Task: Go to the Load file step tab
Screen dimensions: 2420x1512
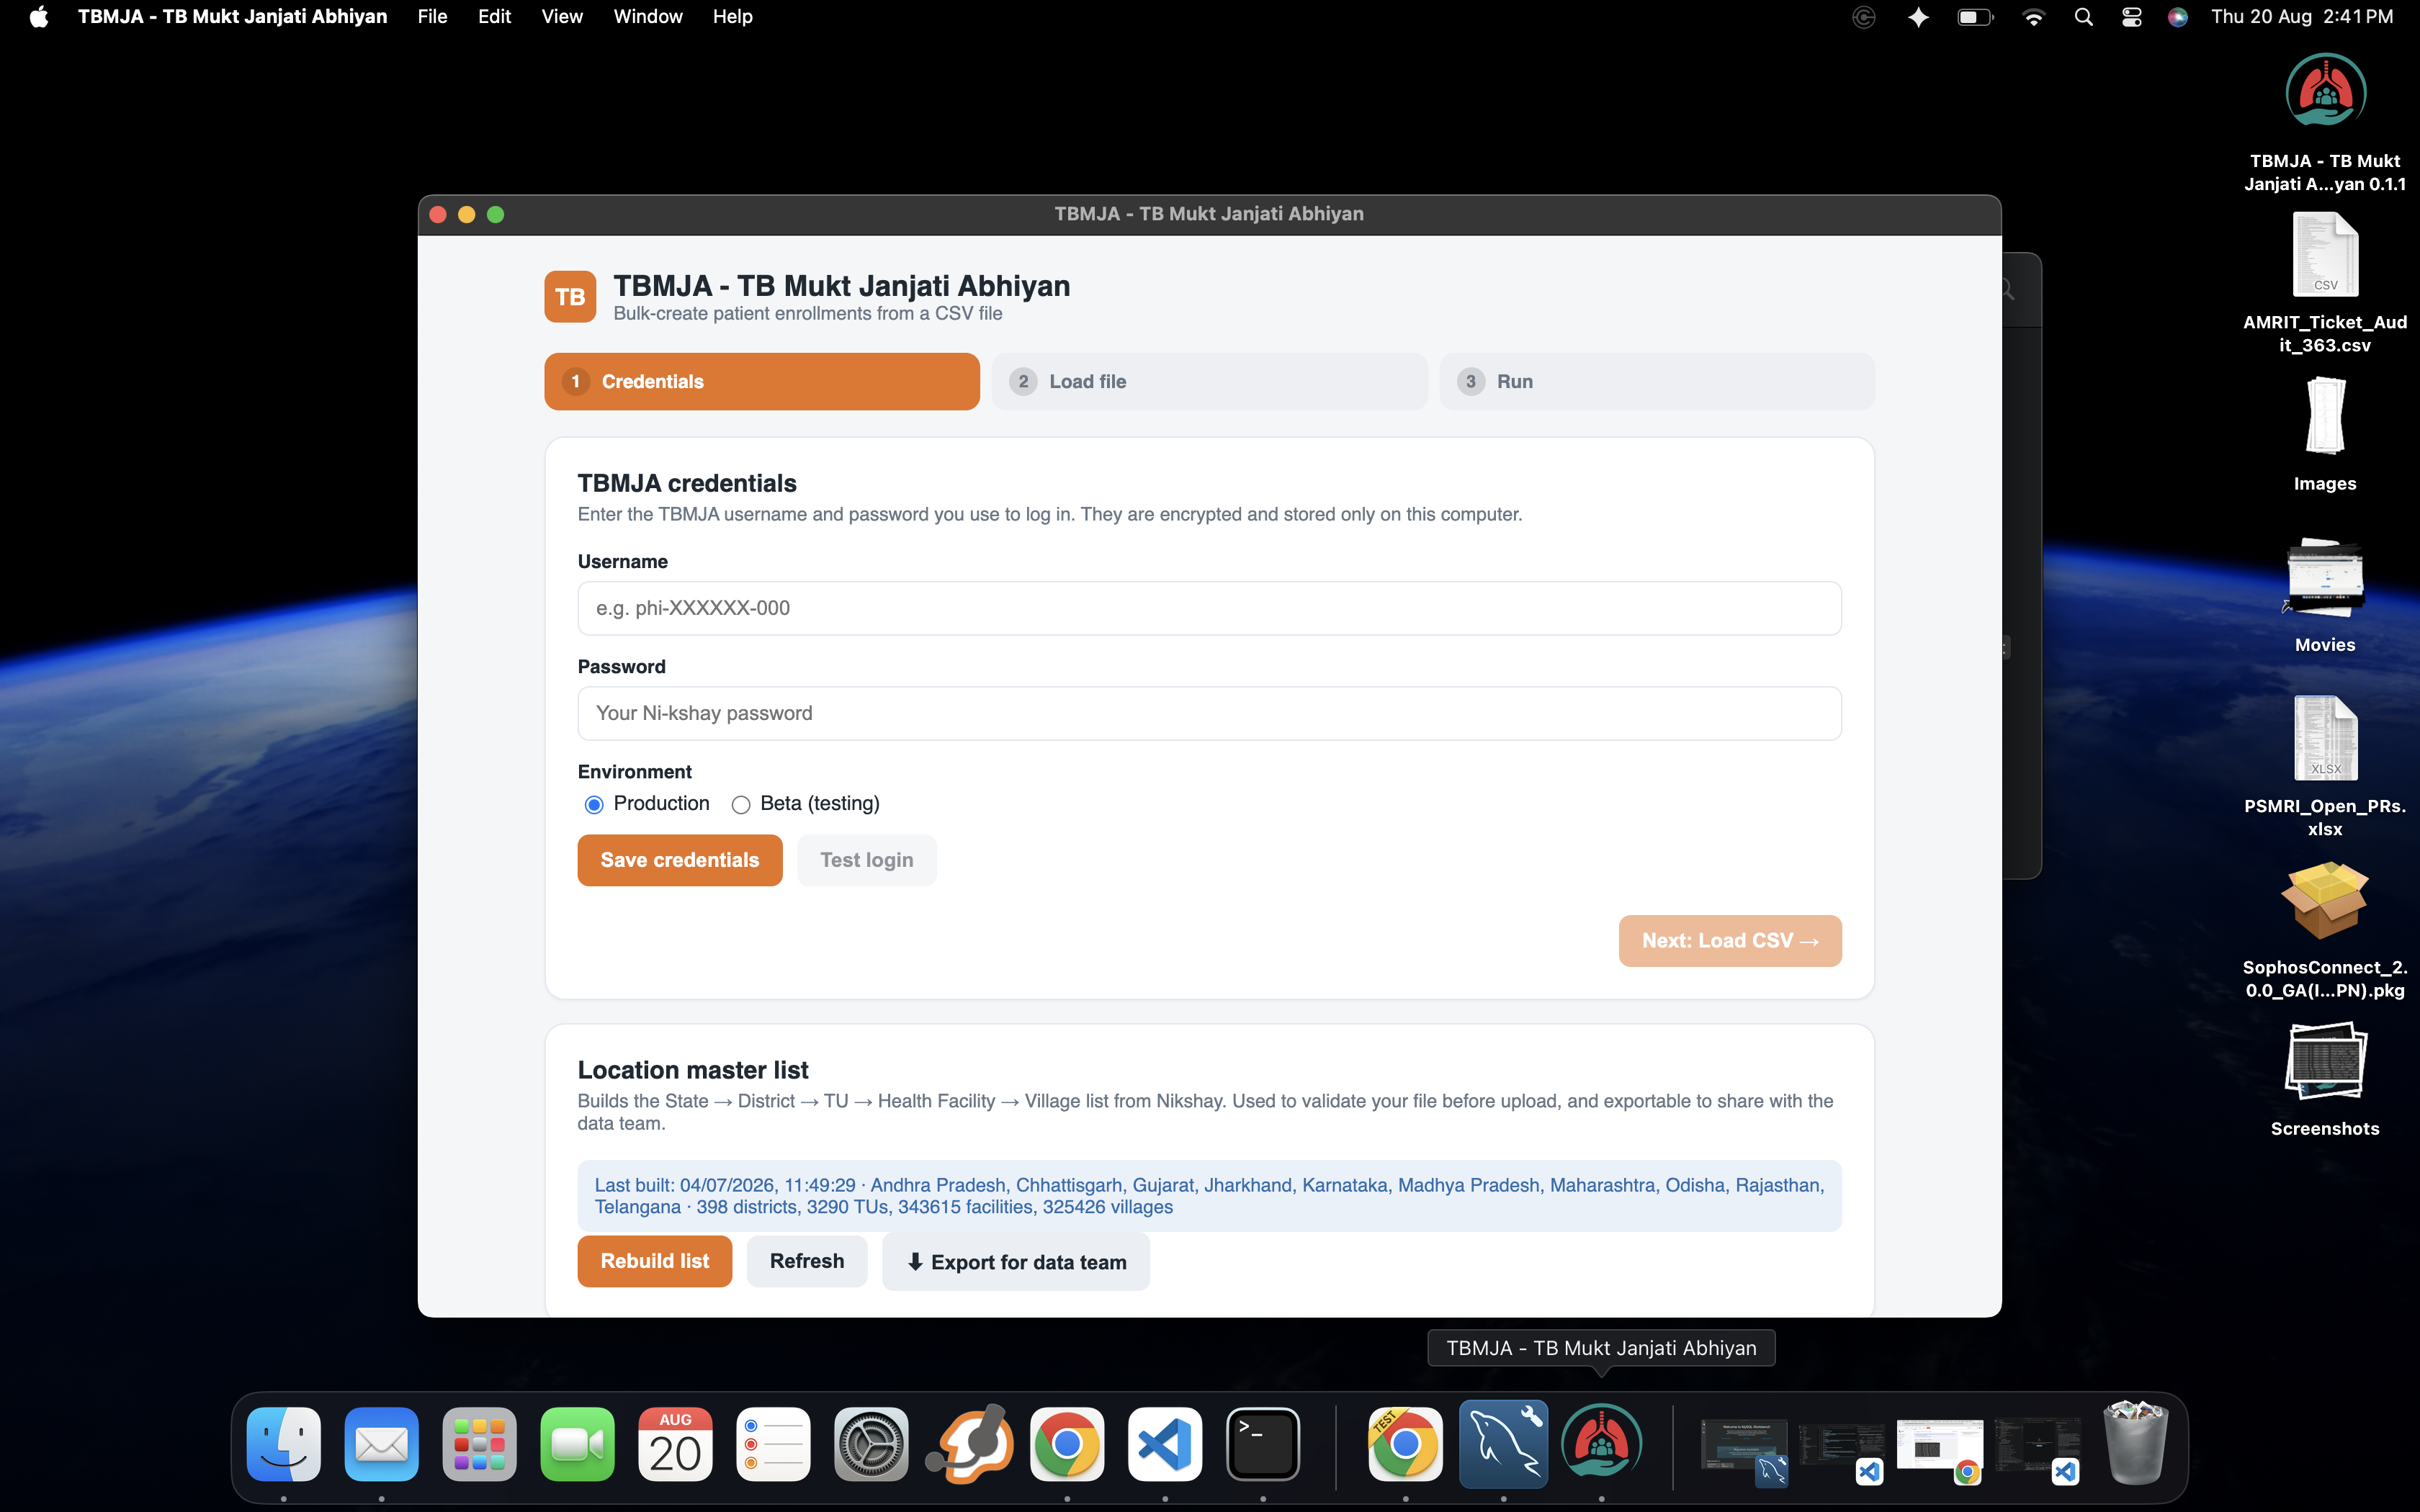Action: pyautogui.click(x=1209, y=381)
